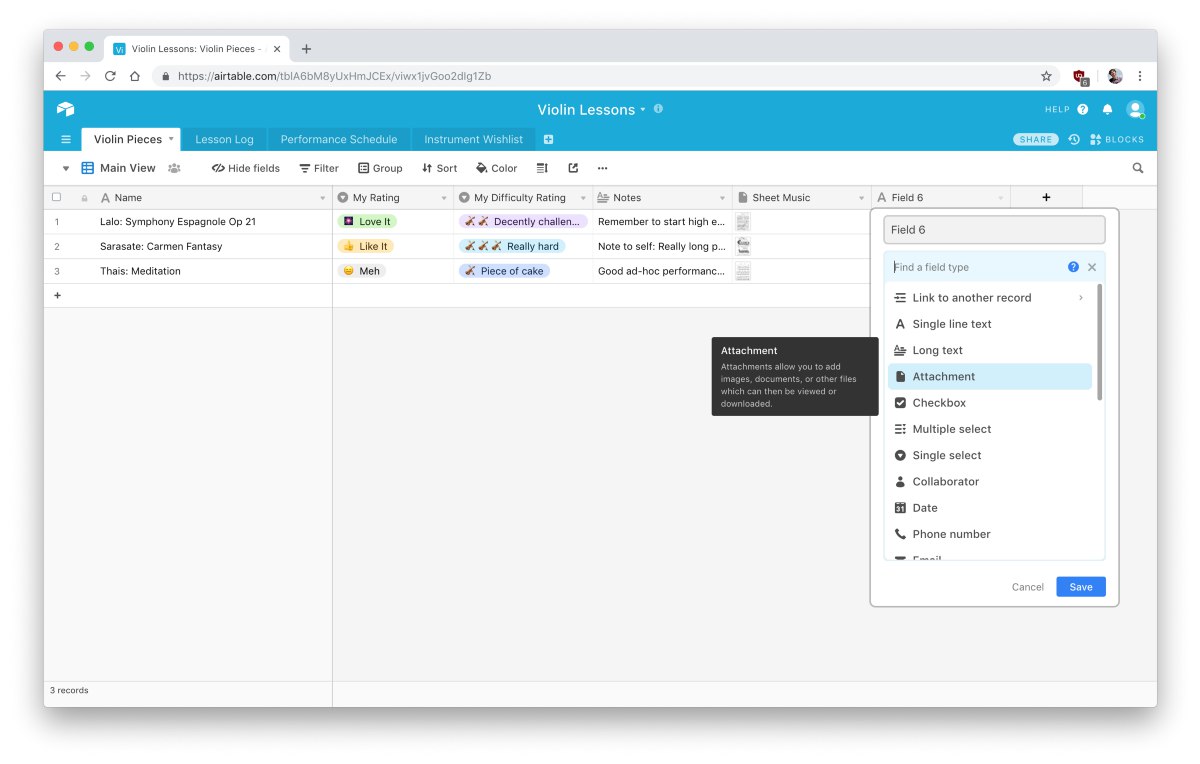Open the Filter menu
Viewport: 1200px width, 764px height.
coord(319,168)
